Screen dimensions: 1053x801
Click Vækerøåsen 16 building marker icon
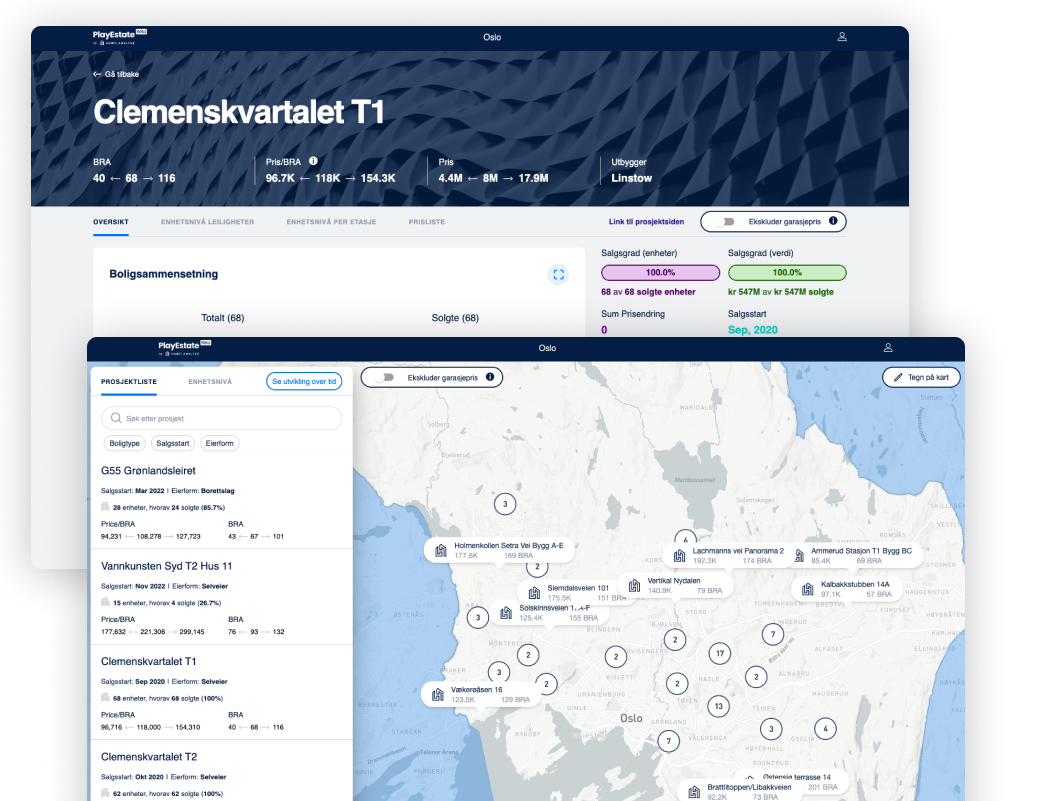438,694
